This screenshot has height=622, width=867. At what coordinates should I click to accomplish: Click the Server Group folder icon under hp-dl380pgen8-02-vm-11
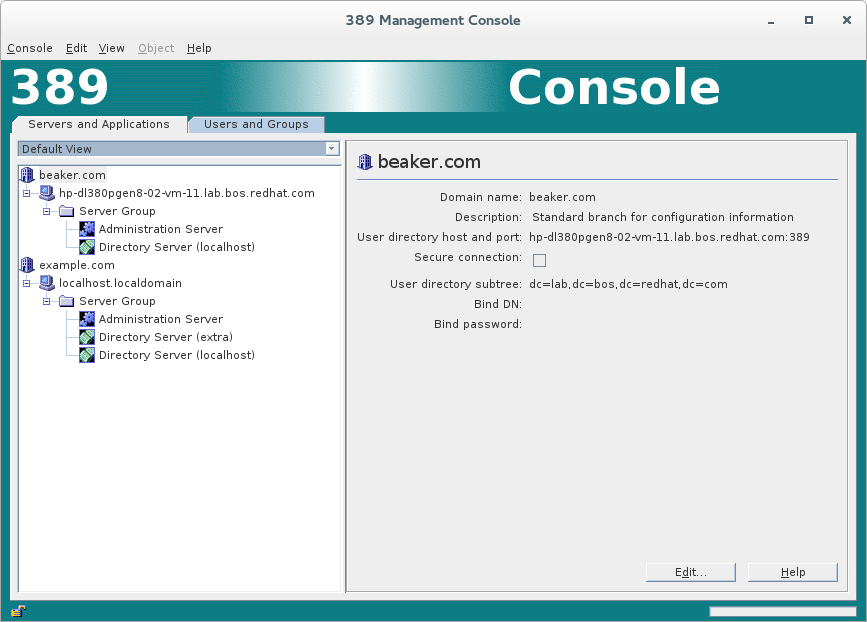click(x=66, y=211)
